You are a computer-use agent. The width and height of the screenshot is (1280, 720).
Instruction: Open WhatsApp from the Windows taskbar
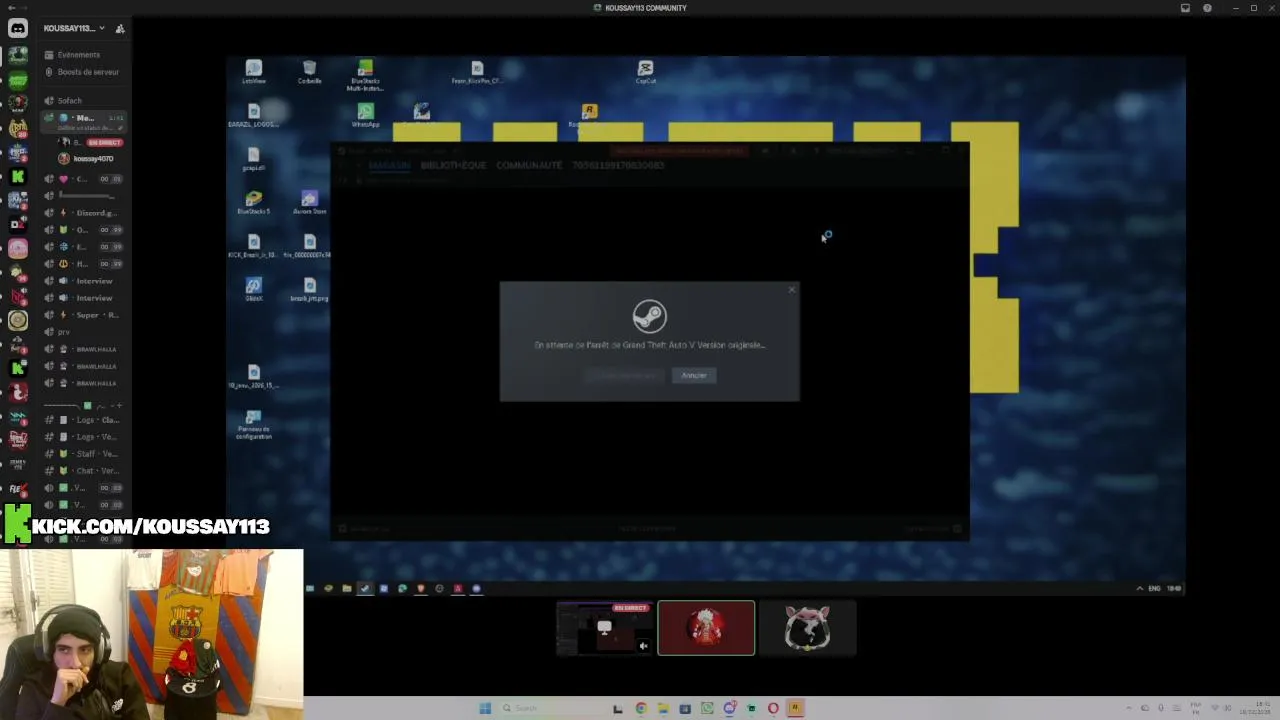[x=707, y=708]
